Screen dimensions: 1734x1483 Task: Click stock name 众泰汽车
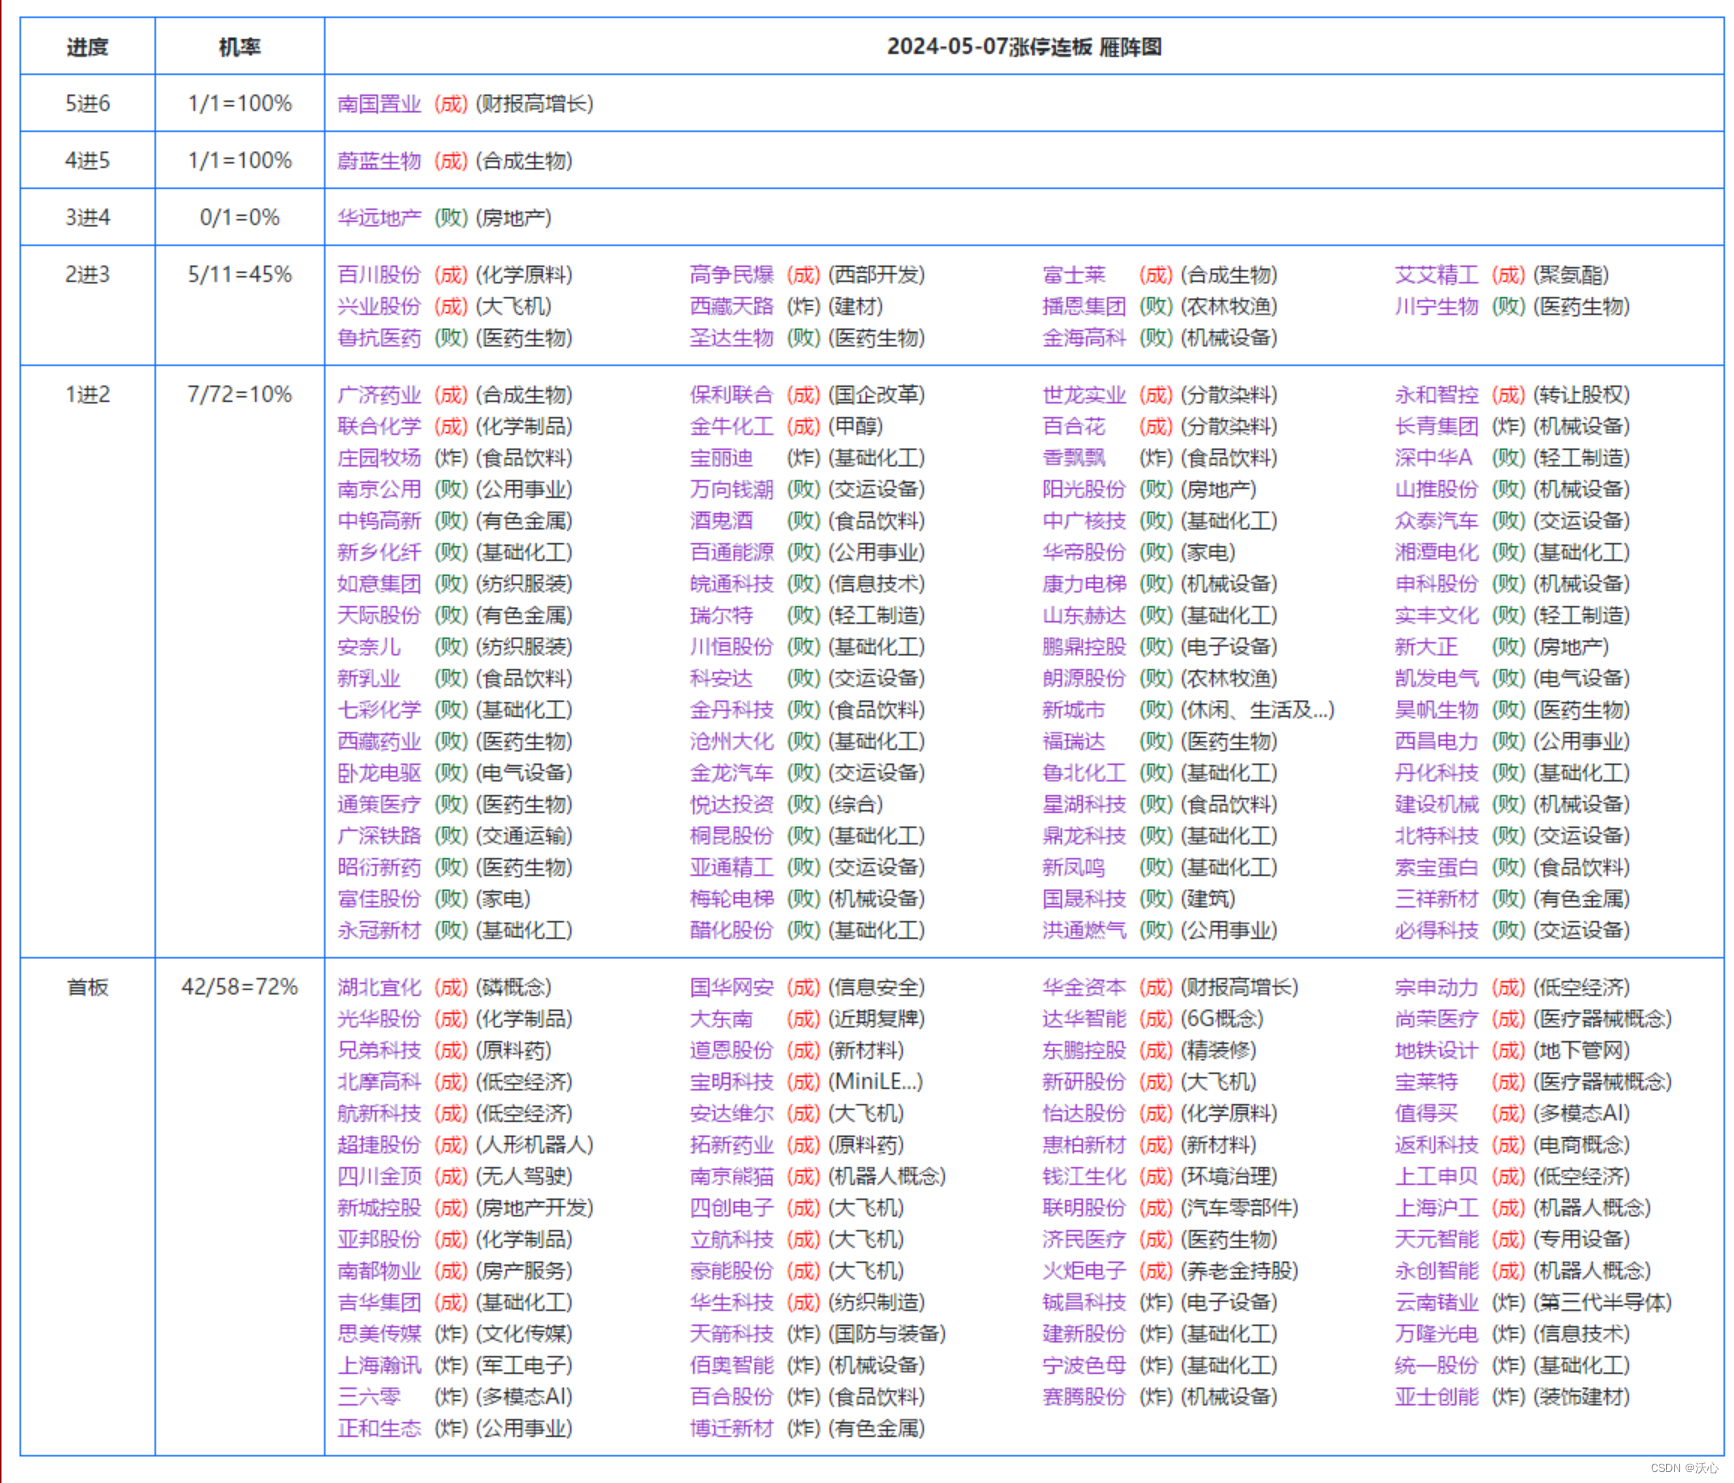coord(1436,521)
